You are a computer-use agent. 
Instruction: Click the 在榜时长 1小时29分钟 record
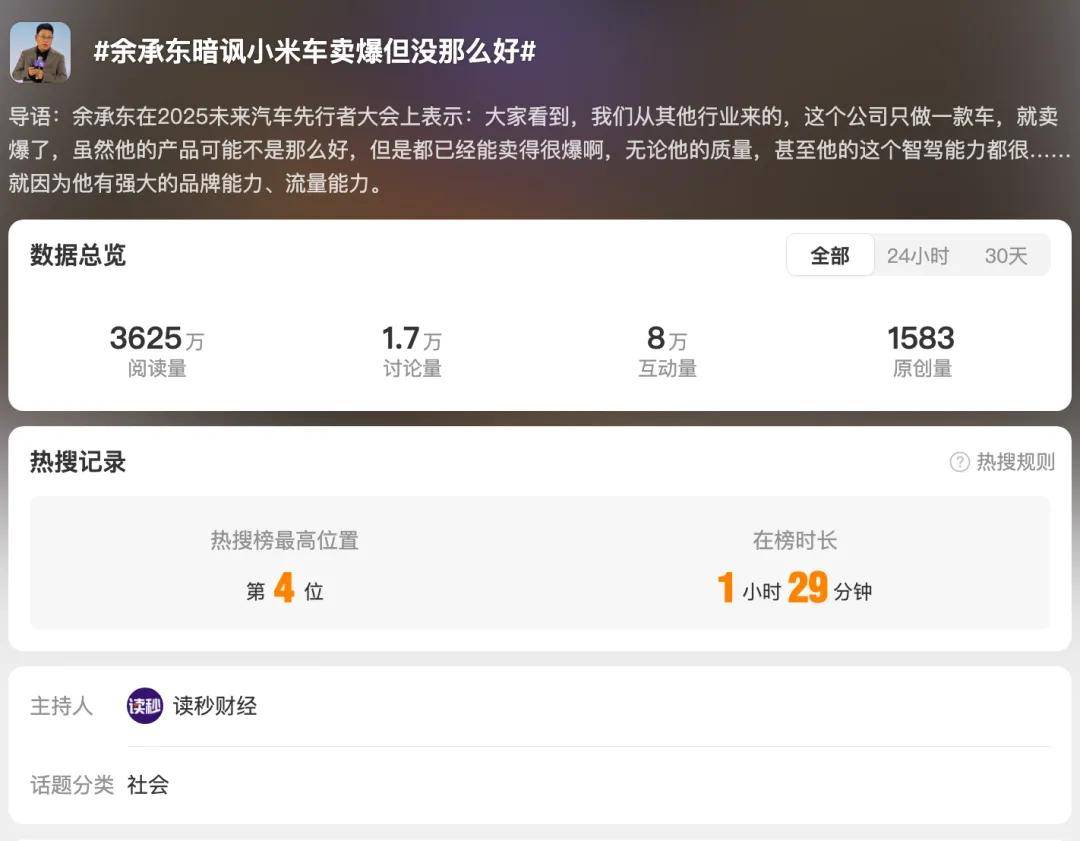(795, 567)
